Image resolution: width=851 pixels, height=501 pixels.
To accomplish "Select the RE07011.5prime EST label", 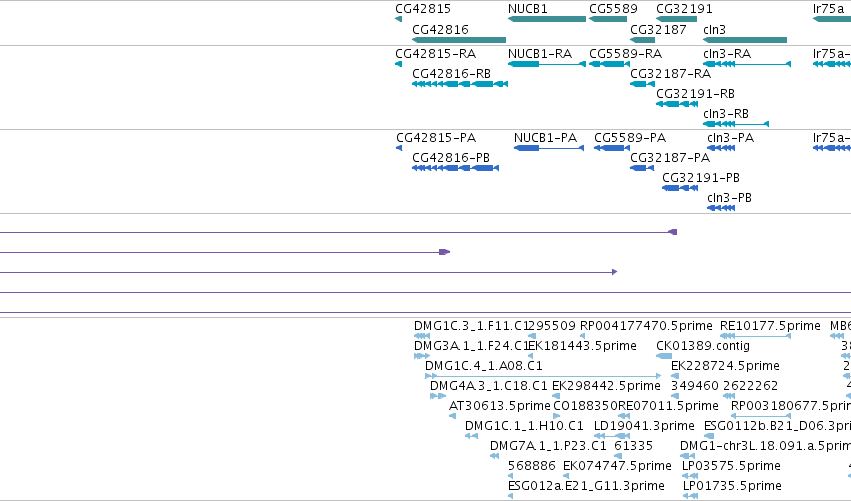I will click(x=668, y=406).
